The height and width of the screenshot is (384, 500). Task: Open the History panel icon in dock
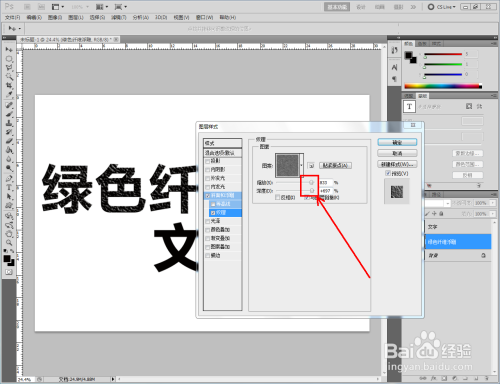395,51
